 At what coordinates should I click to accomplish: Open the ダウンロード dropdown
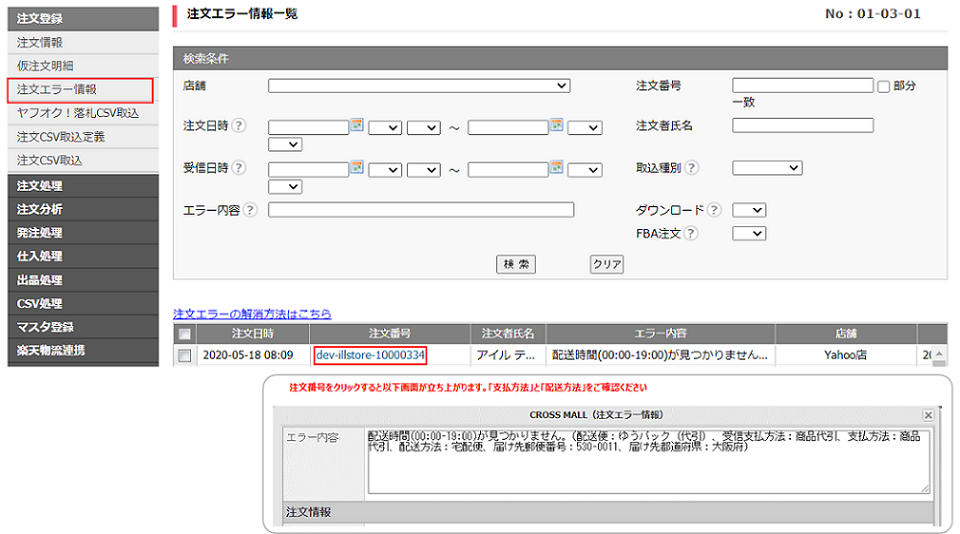coord(749,210)
